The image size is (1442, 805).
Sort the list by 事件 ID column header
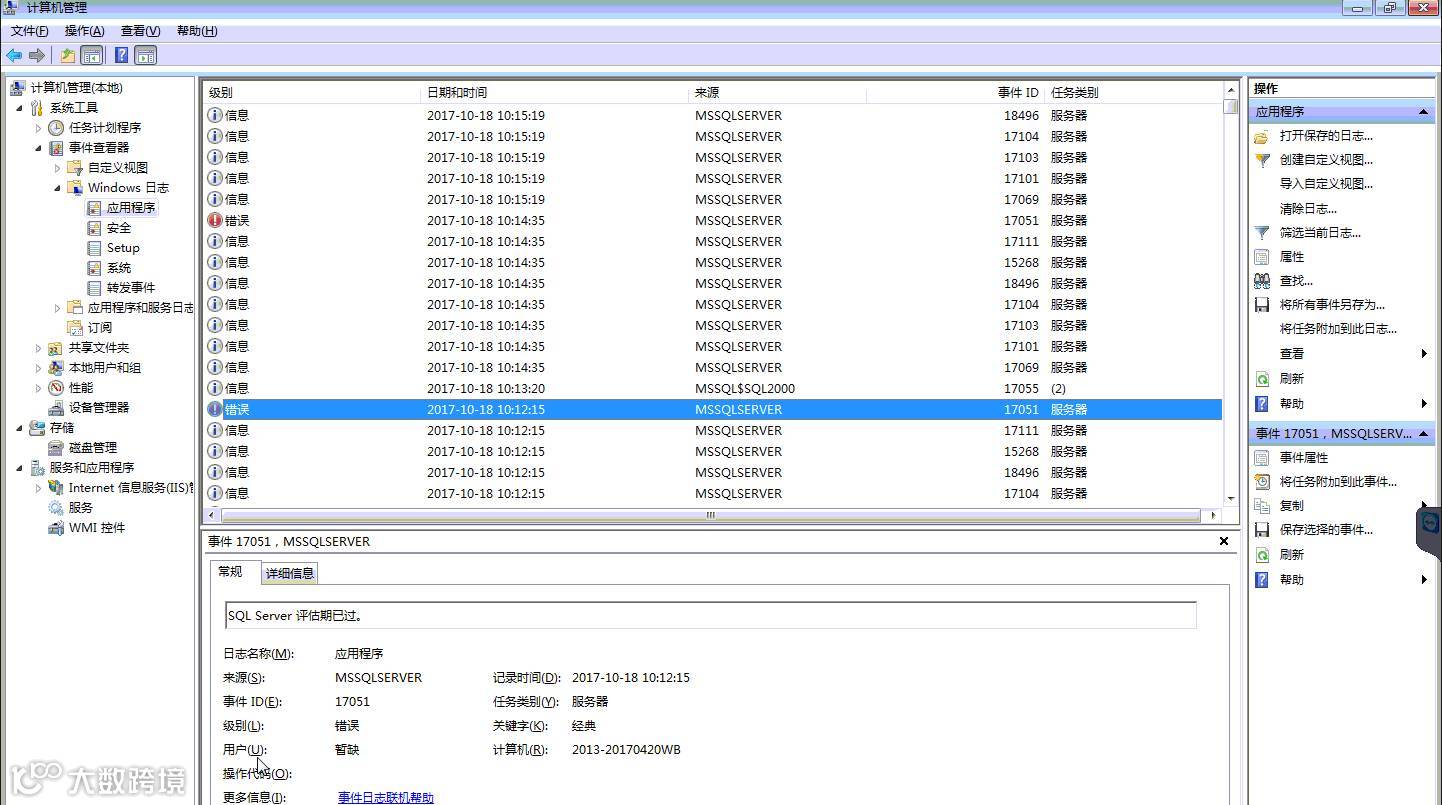point(954,92)
